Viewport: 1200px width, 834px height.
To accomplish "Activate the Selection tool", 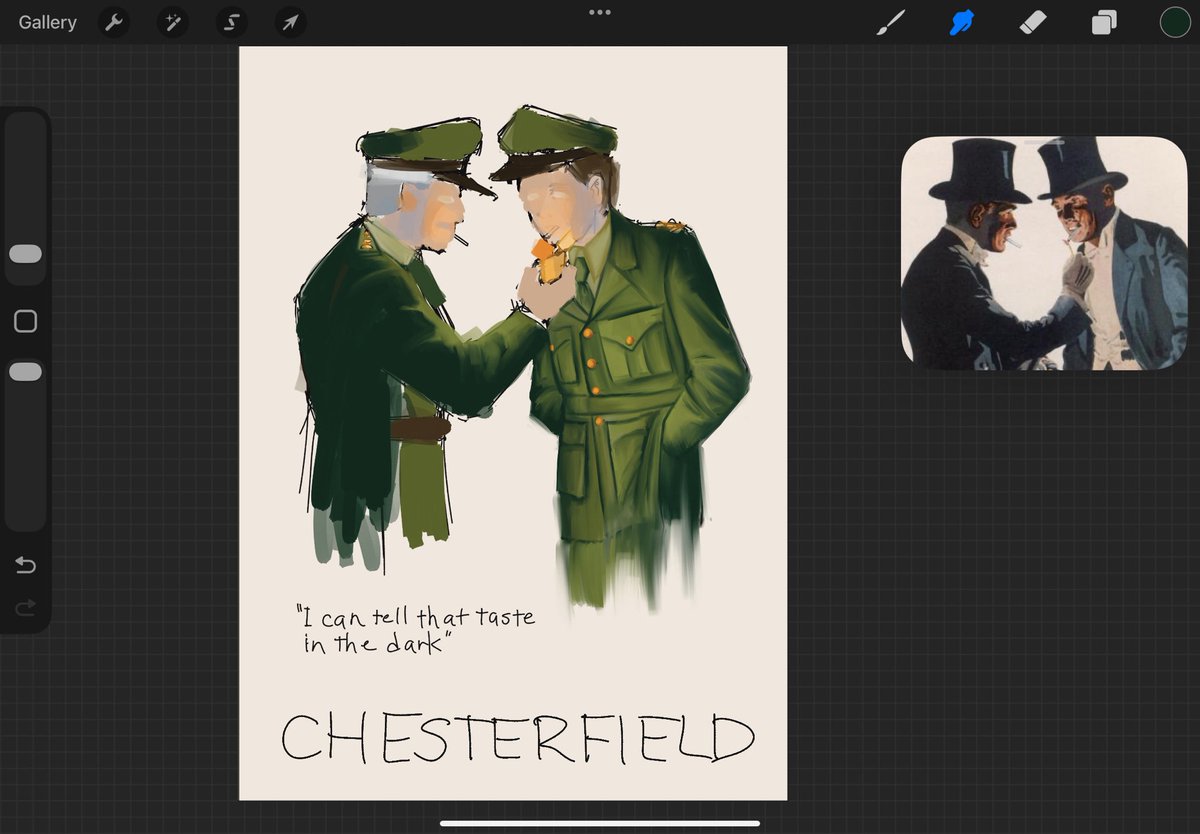I will 232,22.
